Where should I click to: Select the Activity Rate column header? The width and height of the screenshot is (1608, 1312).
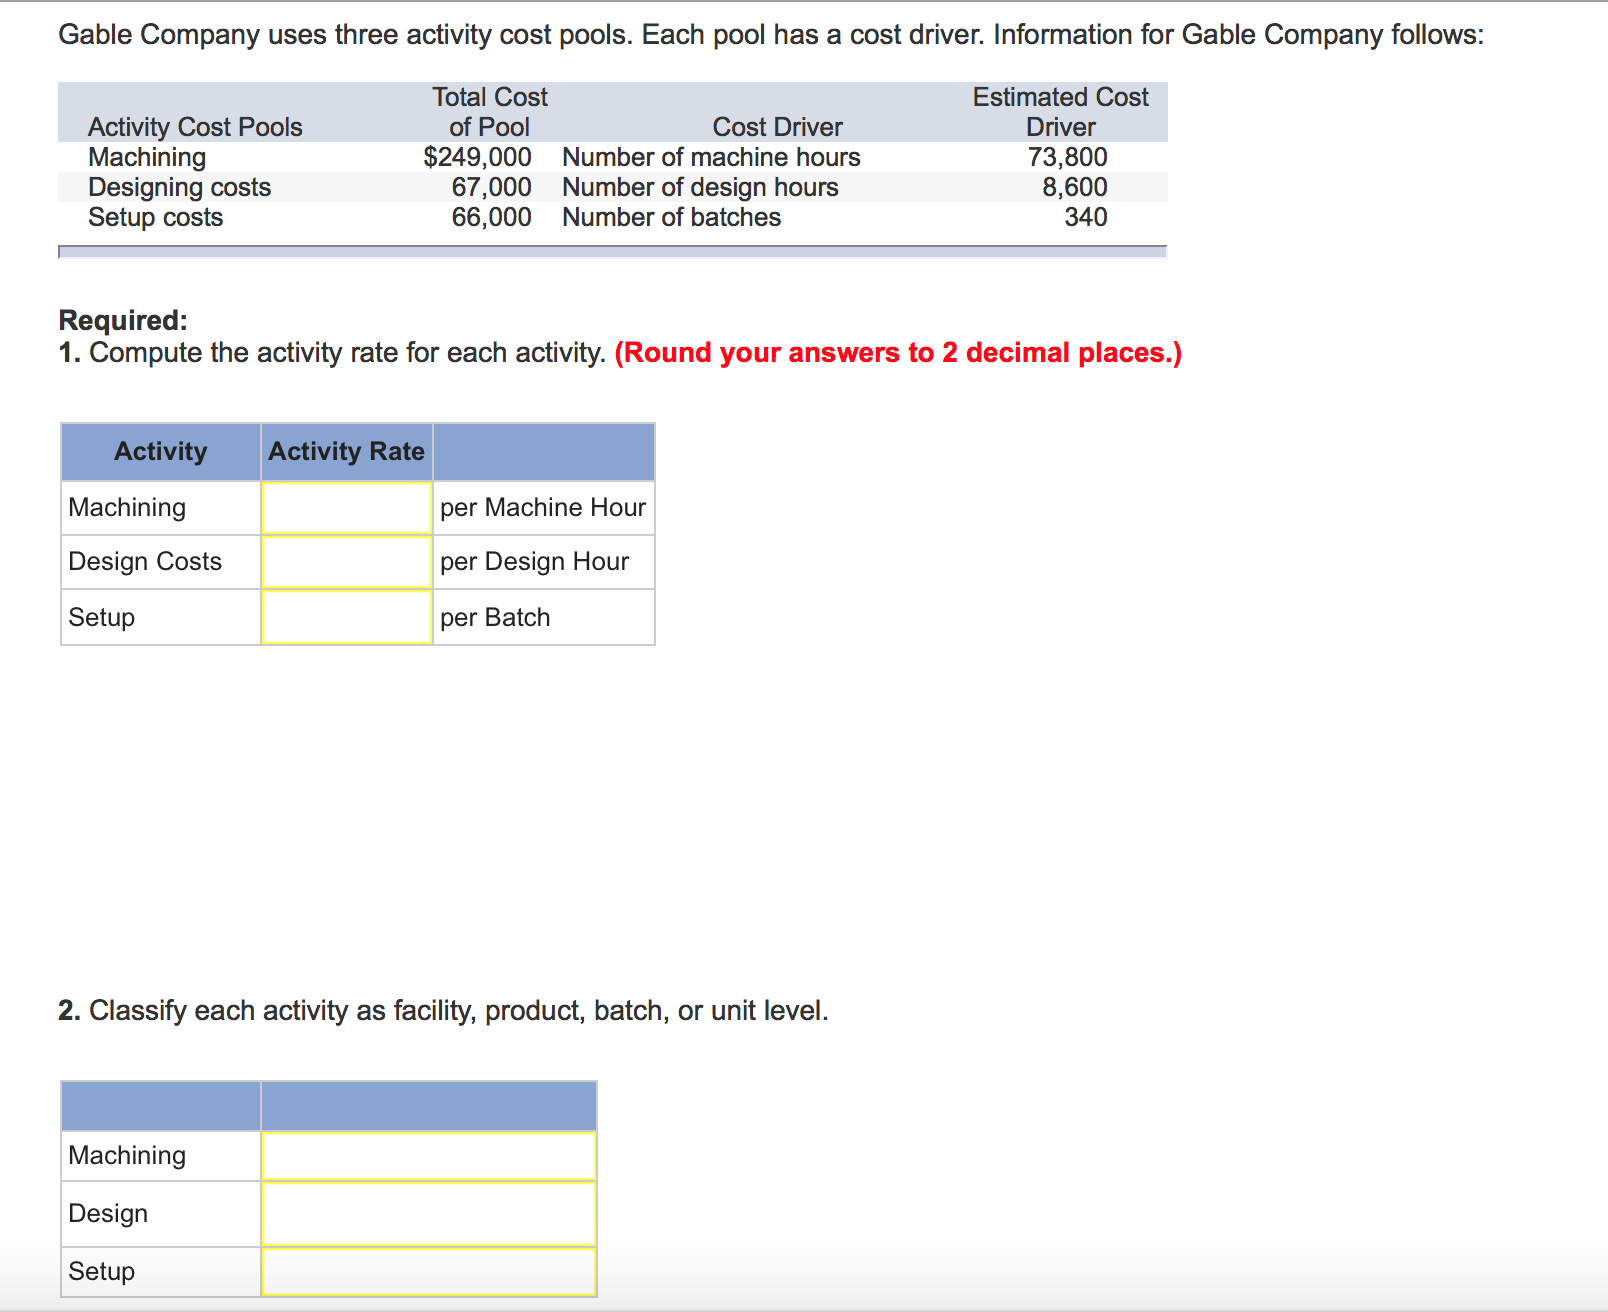(x=345, y=451)
